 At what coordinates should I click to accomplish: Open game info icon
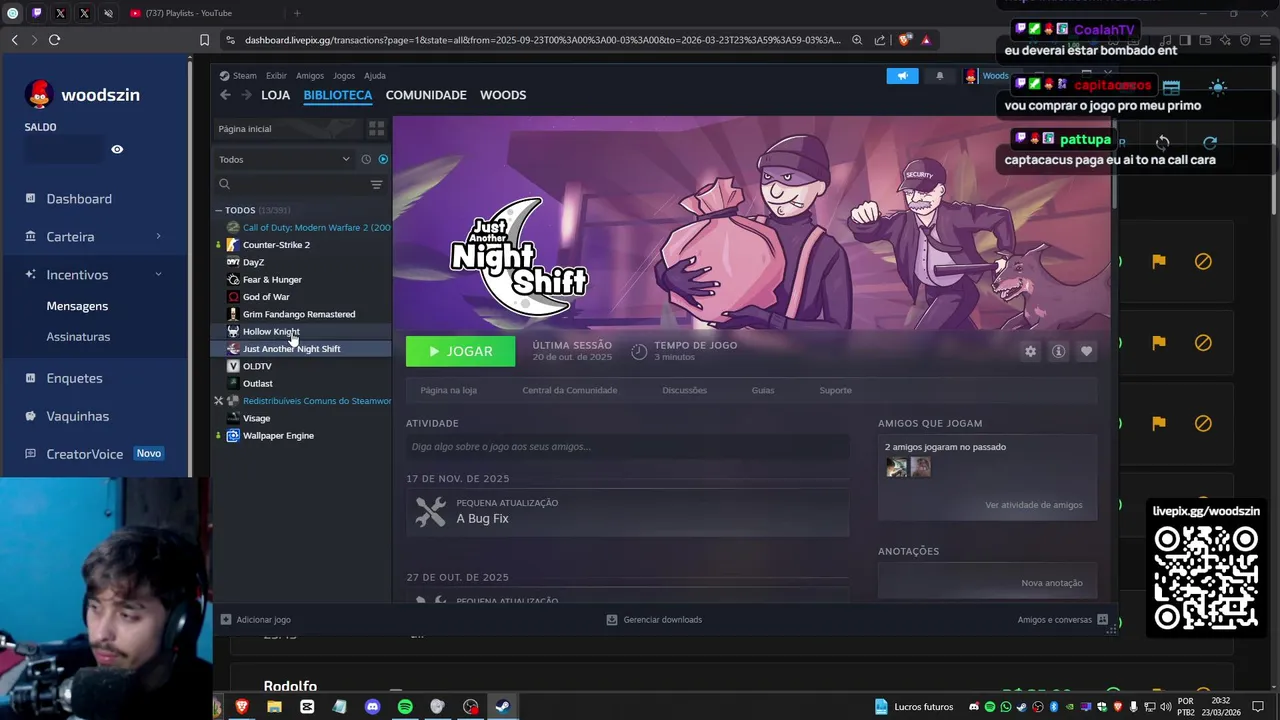(1058, 351)
